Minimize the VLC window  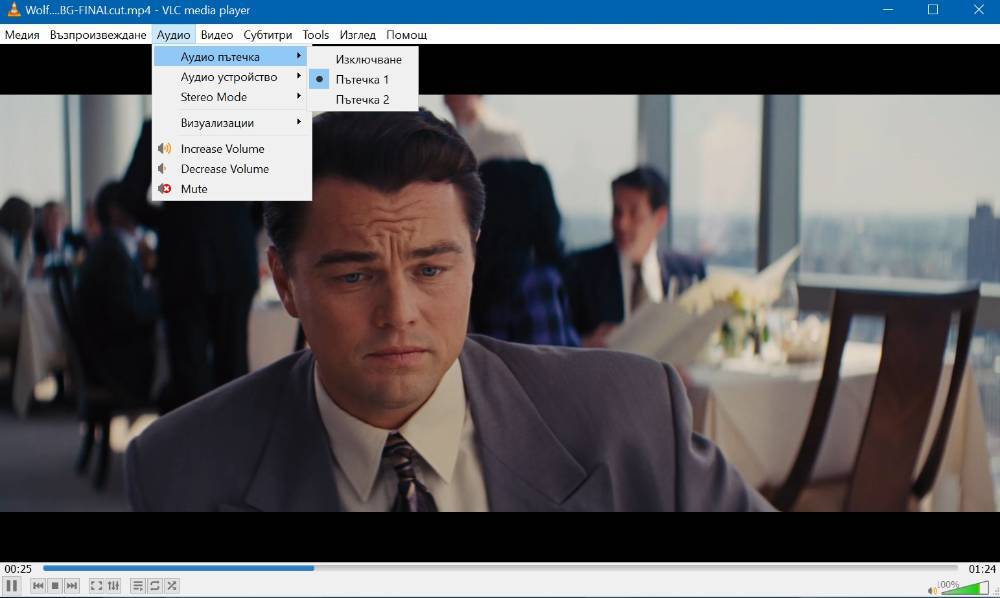click(x=887, y=10)
